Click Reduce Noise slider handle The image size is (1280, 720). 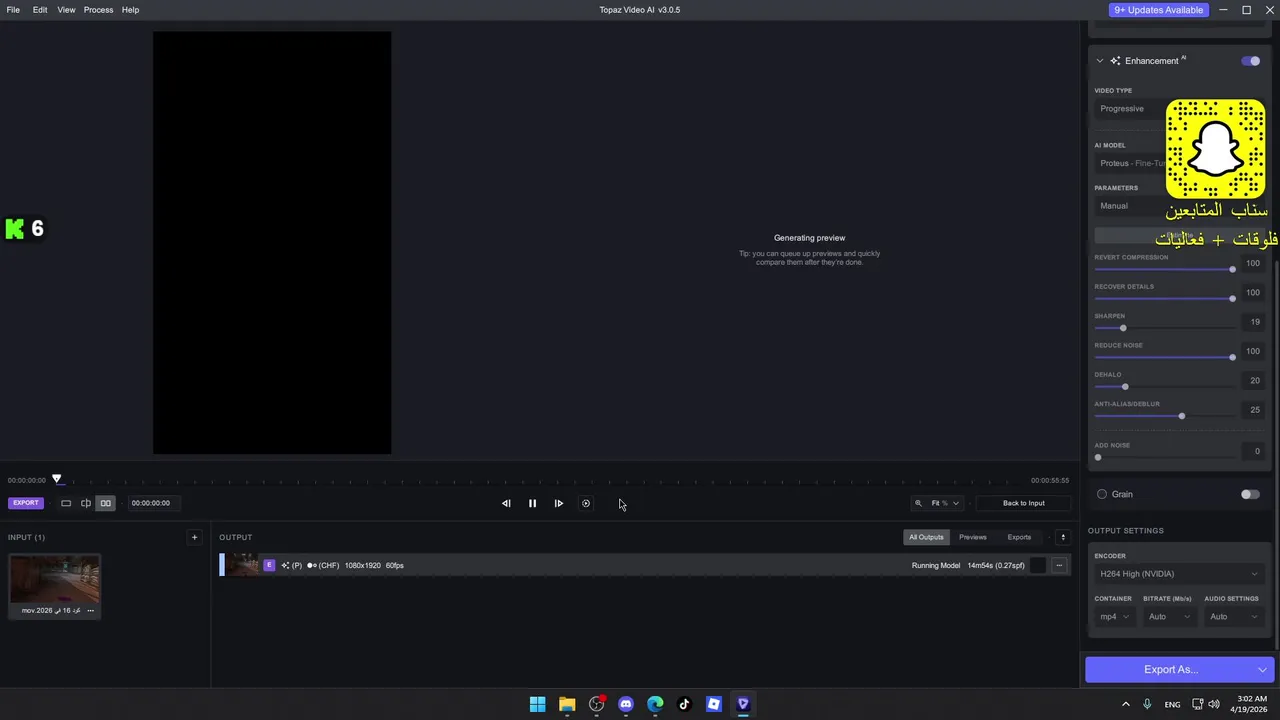point(1232,357)
